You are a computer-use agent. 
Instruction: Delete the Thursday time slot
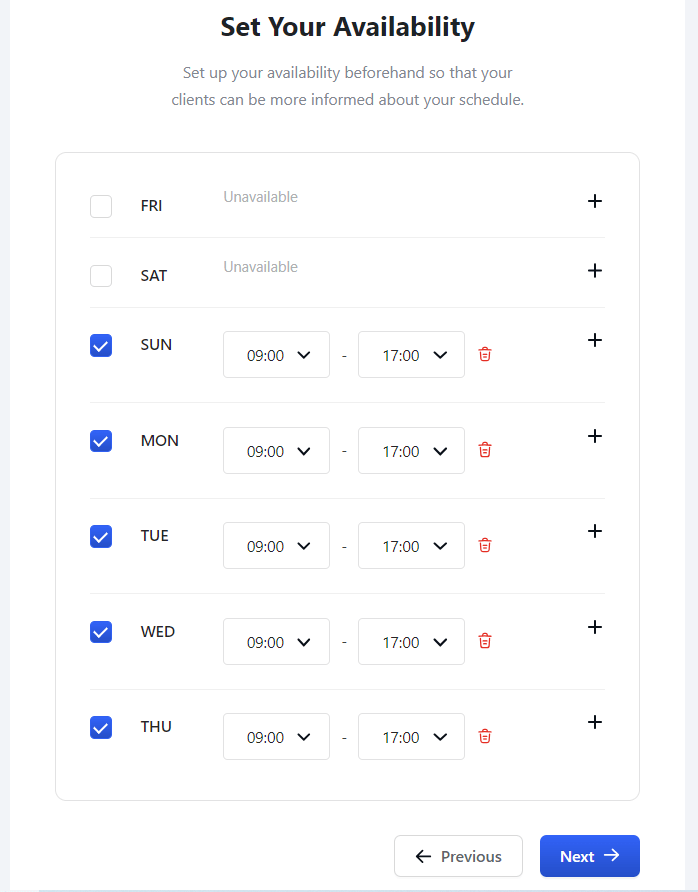pos(485,737)
